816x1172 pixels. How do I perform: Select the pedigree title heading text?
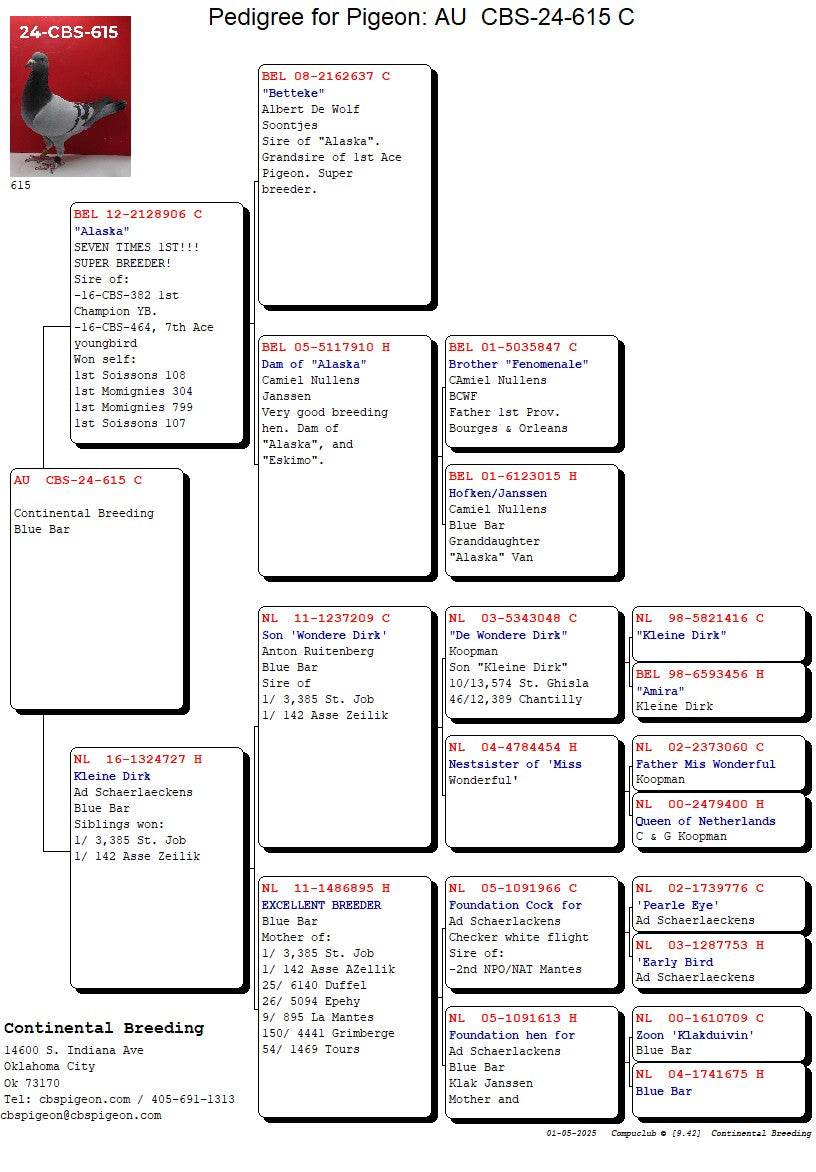(x=421, y=17)
